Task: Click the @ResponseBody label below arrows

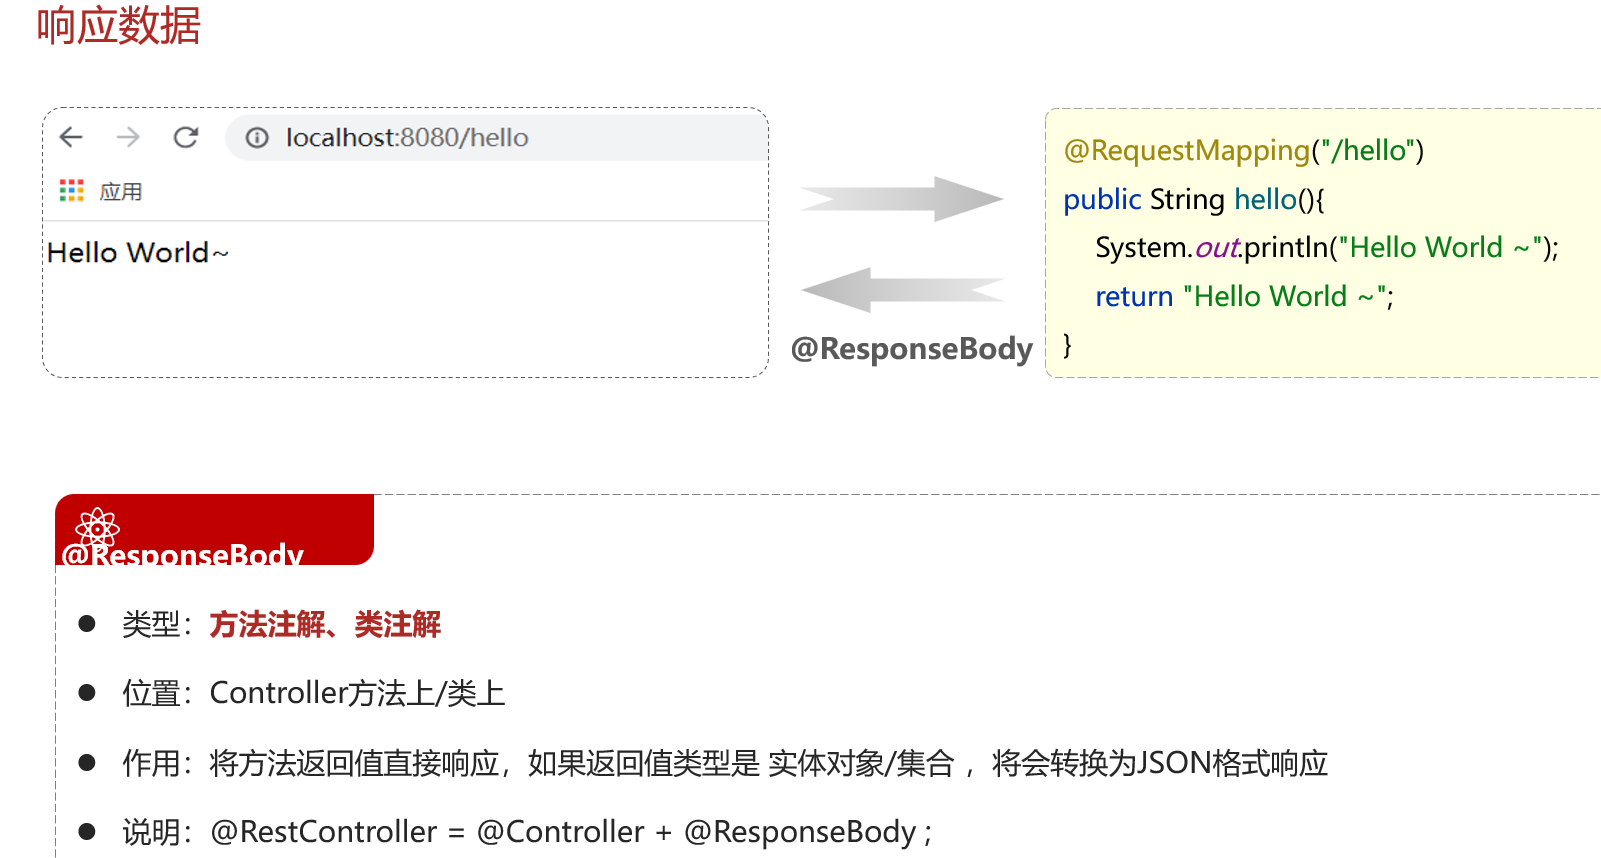Action: [x=911, y=349]
